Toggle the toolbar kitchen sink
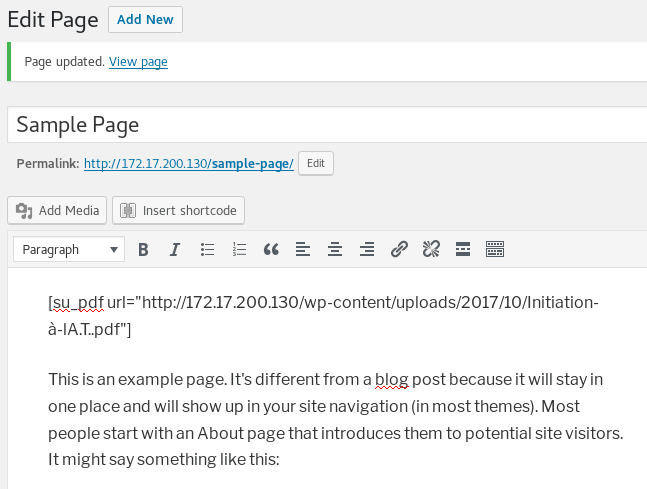This screenshot has width=647, height=489. point(495,249)
